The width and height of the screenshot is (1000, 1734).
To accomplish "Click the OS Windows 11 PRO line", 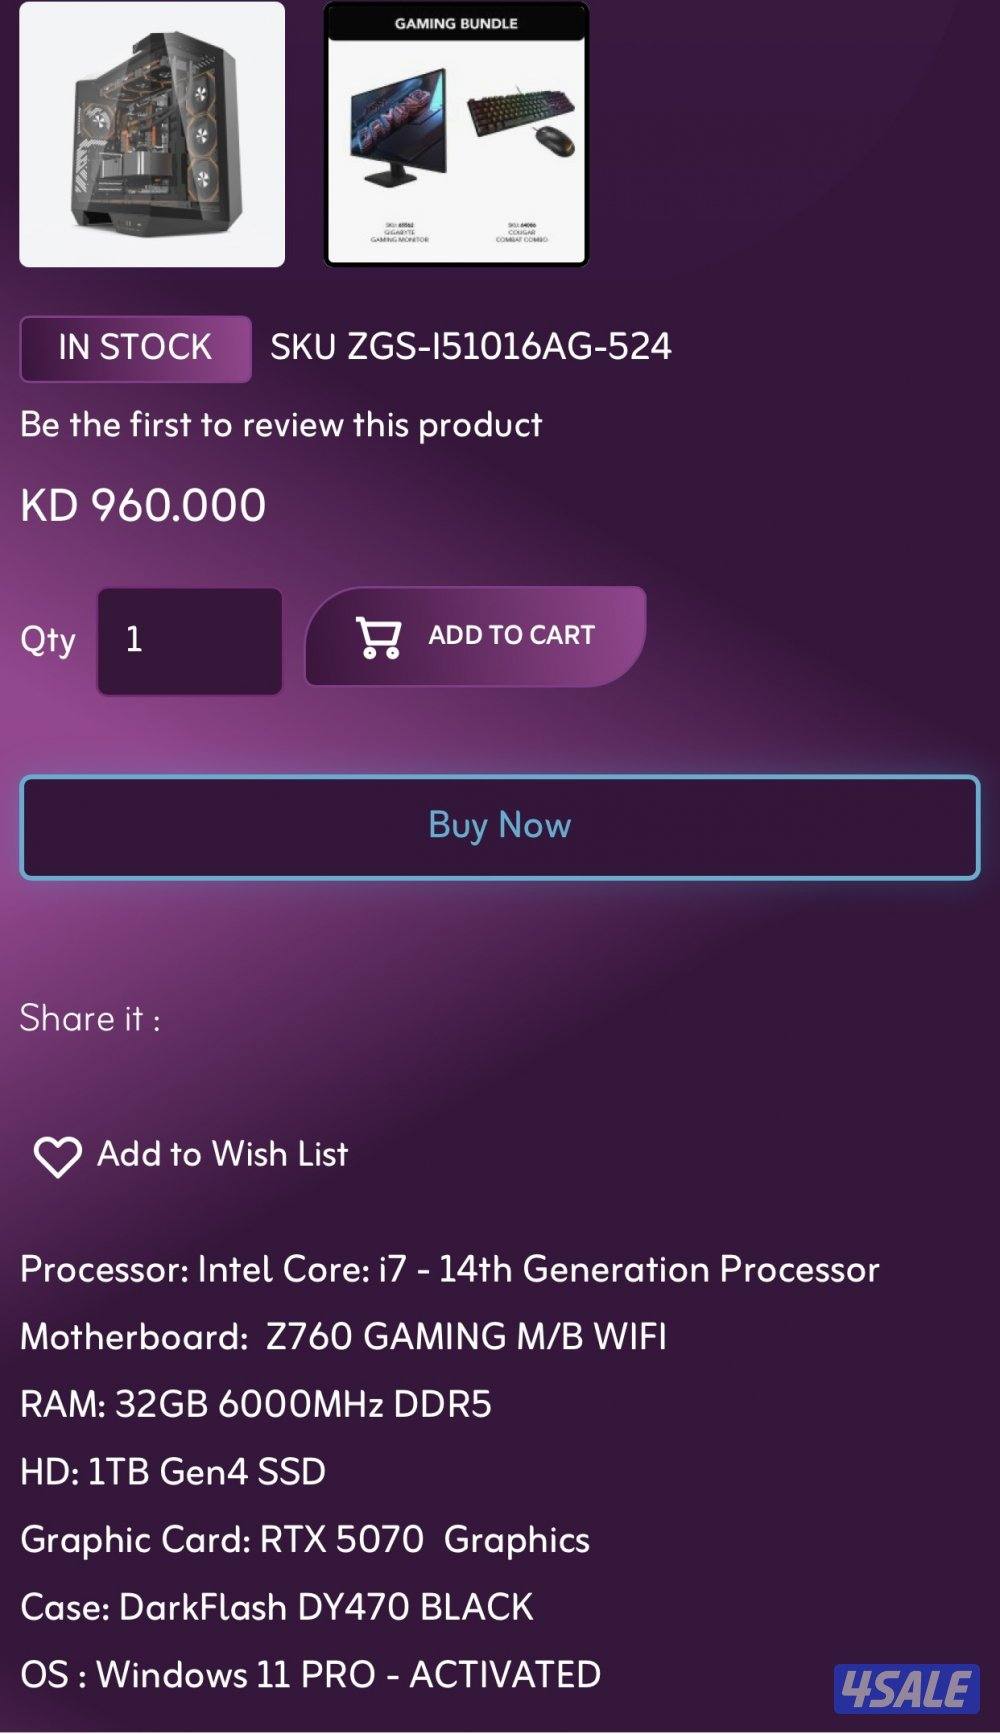I will click(310, 1675).
